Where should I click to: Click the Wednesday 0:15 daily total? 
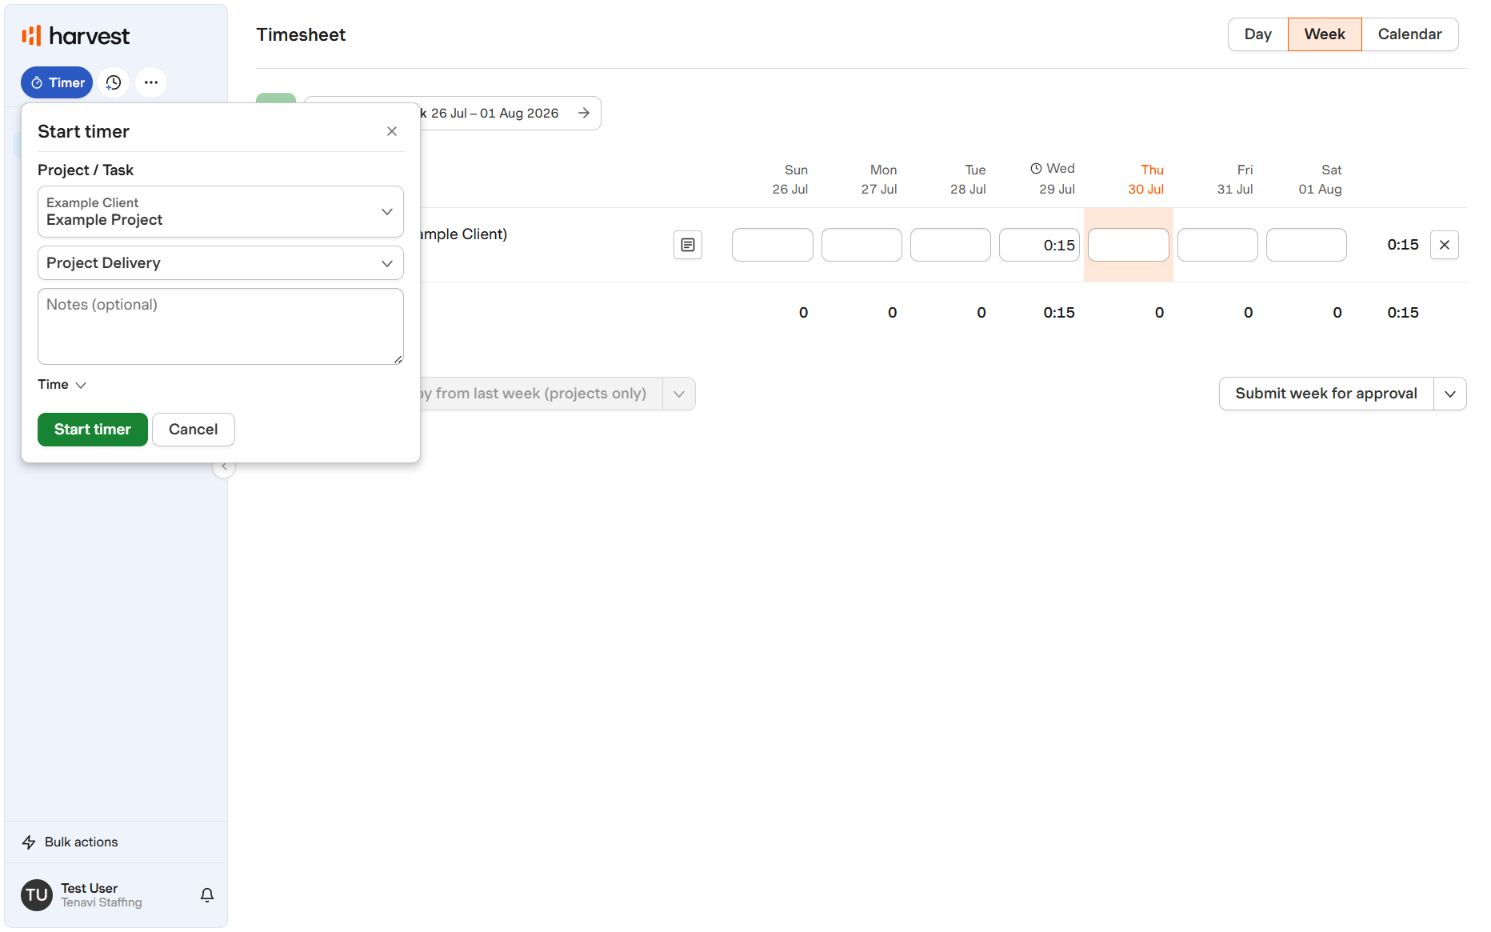[1059, 313]
